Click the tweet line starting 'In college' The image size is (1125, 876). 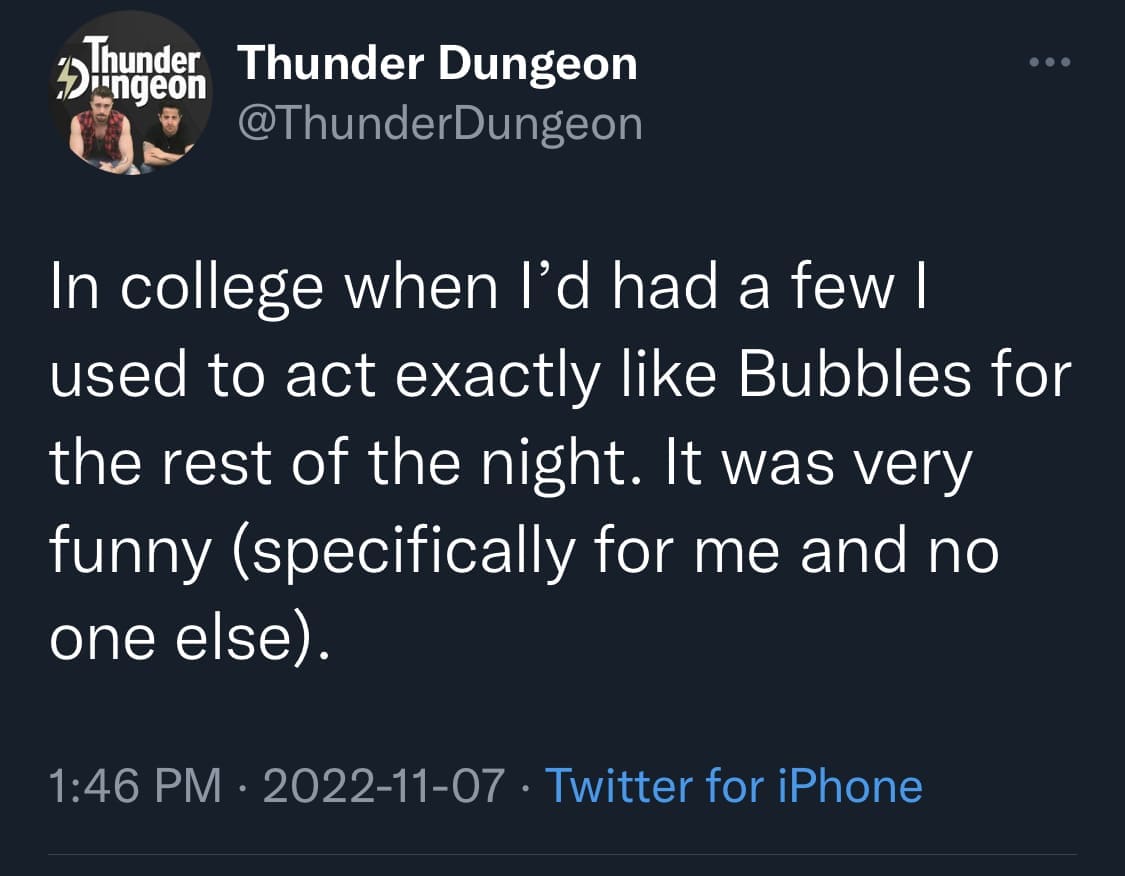pyautogui.click(x=490, y=286)
